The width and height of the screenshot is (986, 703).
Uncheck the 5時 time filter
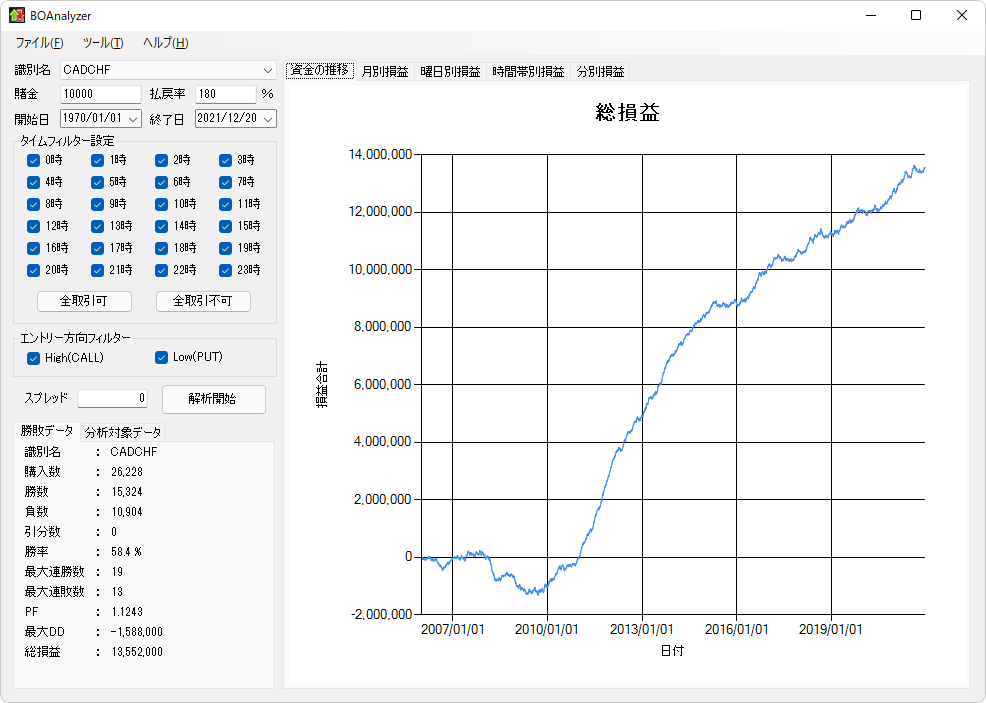[97, 182]
